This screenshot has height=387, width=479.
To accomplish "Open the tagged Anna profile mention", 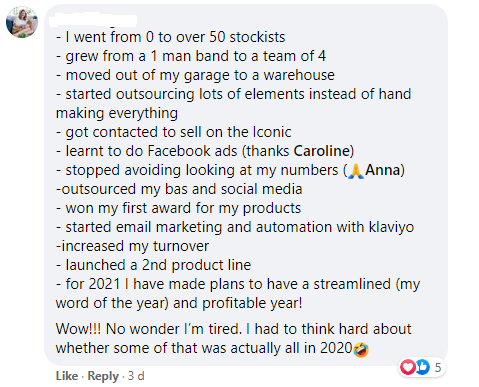I will pos(382,170).
